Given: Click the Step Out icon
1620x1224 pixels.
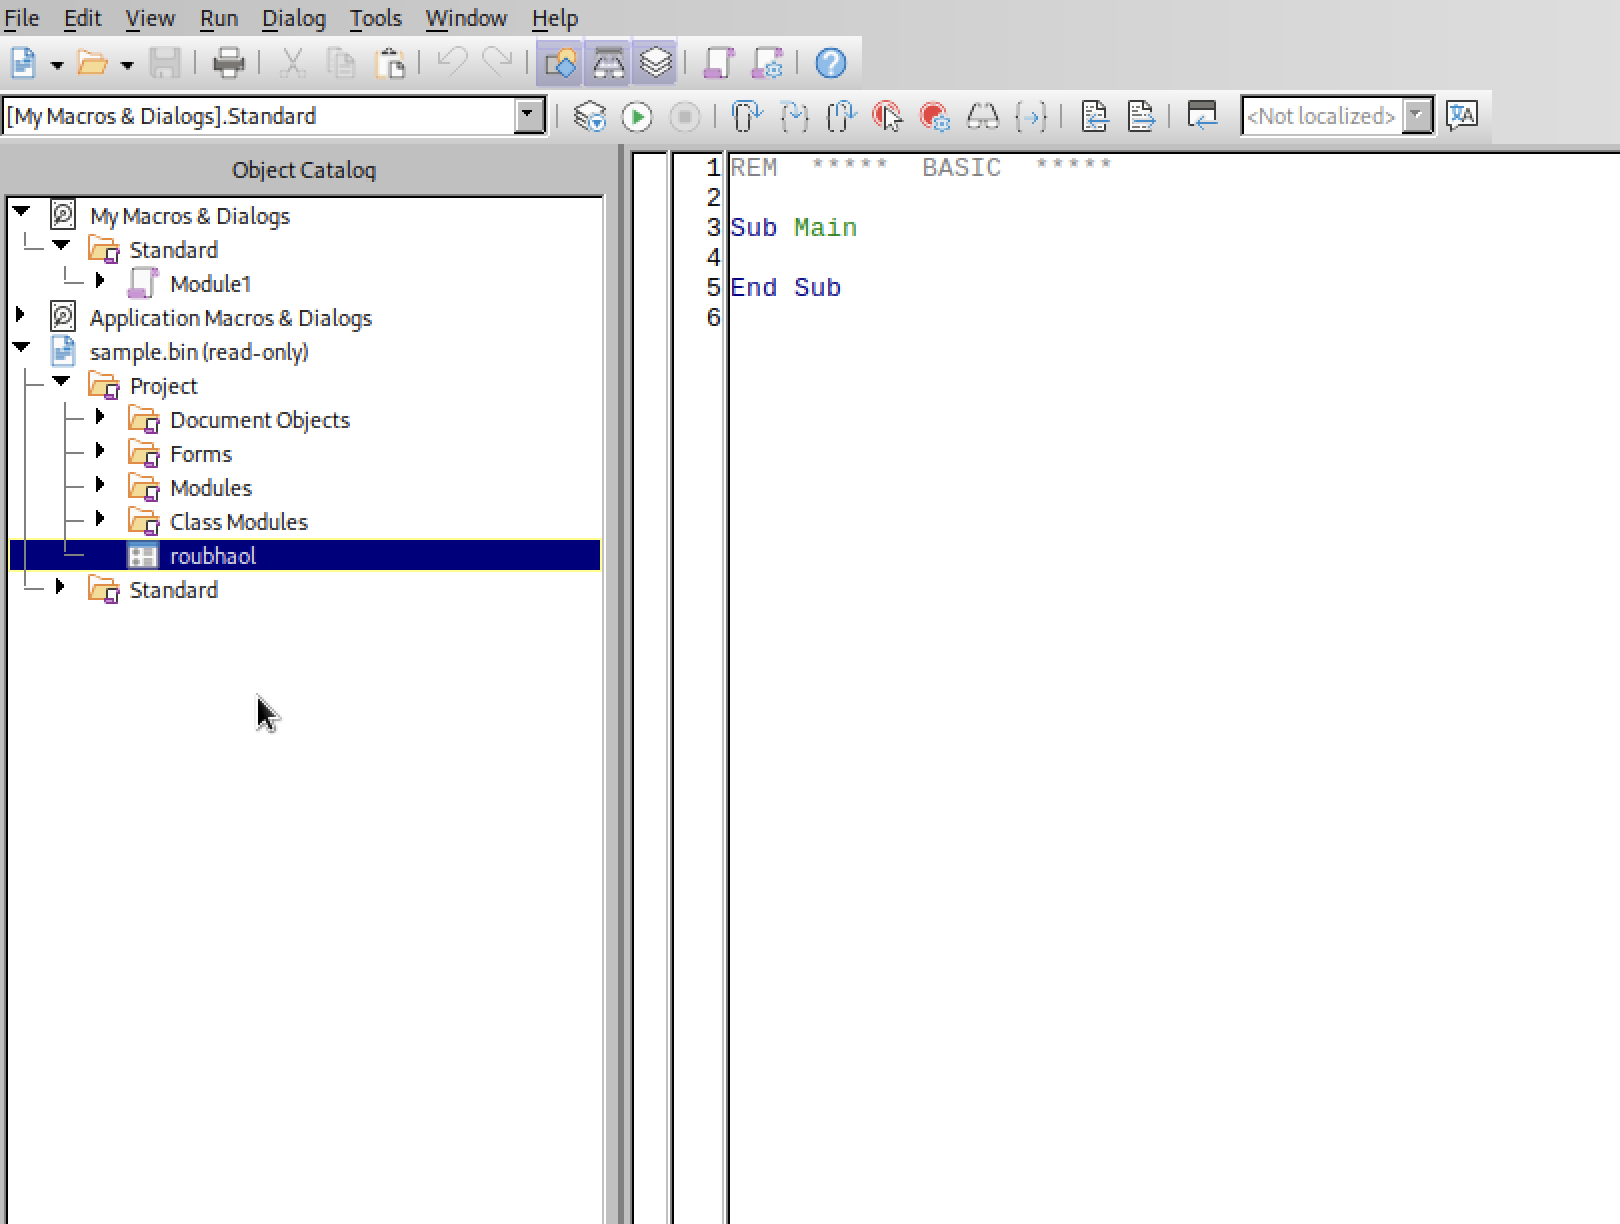Looking at the screenshot, I should click(841, 116).
